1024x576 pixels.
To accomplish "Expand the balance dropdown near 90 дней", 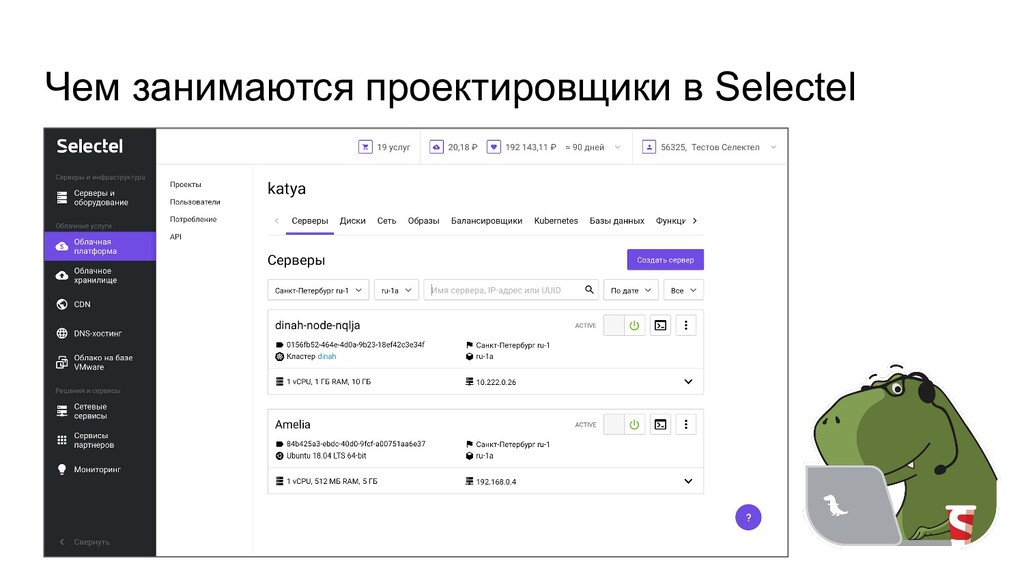I will (617, 148).
